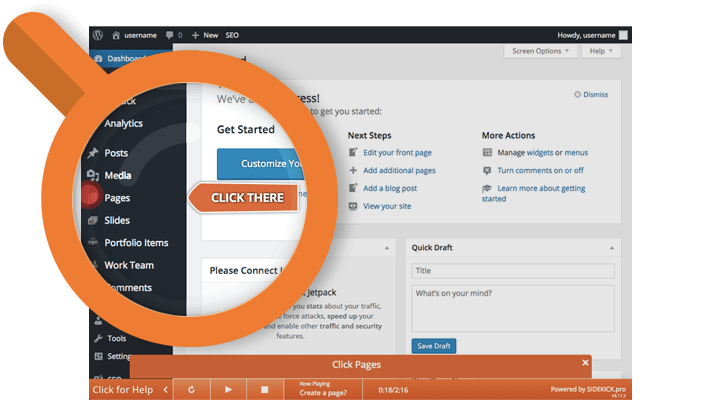Click the Posts pushpin icon in sidebar
Image resolution: width=720 pixels, height=420 pixels.
click(92, 153)
